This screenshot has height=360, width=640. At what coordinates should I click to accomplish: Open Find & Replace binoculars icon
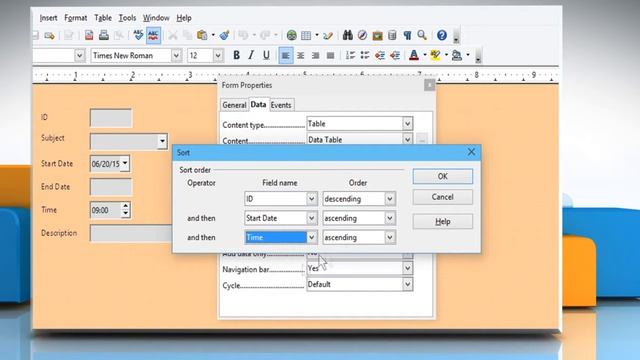[347, 36]
